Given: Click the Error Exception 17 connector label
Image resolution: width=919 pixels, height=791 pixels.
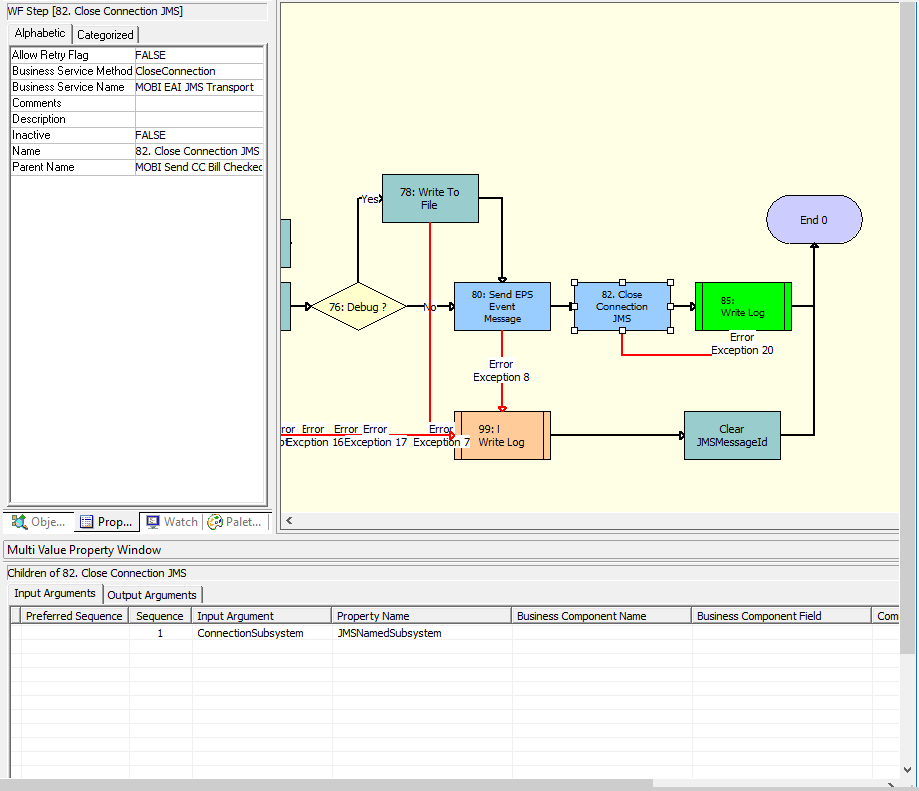Looking at the screenshot, I should point(375,436).
